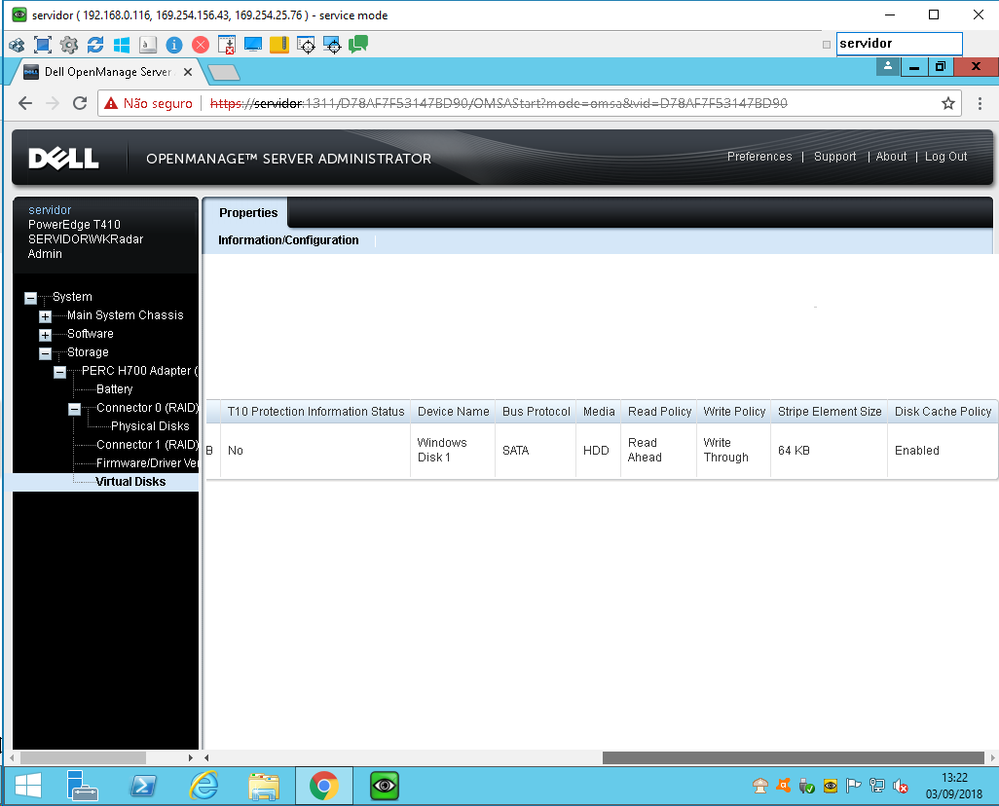This screenshot has width=999, height=806.
Task: Bookmark this page with the star icon
Action: pos(948,103)
